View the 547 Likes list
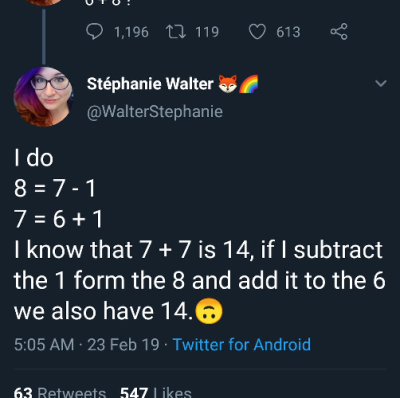 156,392
